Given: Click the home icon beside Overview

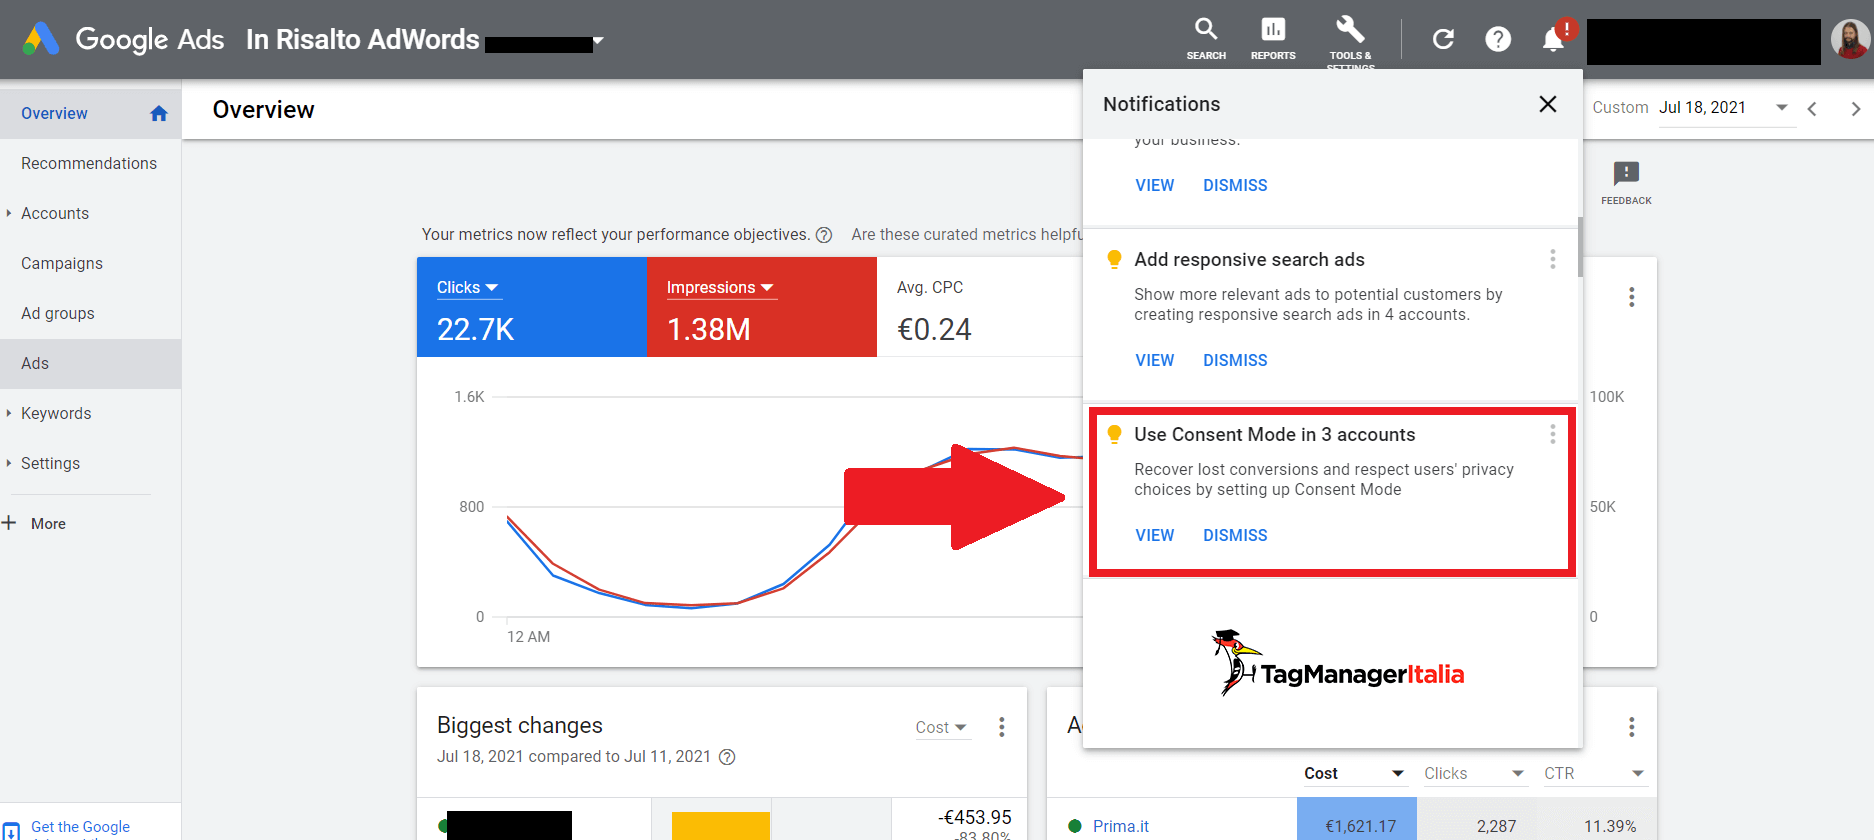Looking at the screenshot, I should click(x=158, y=113).
